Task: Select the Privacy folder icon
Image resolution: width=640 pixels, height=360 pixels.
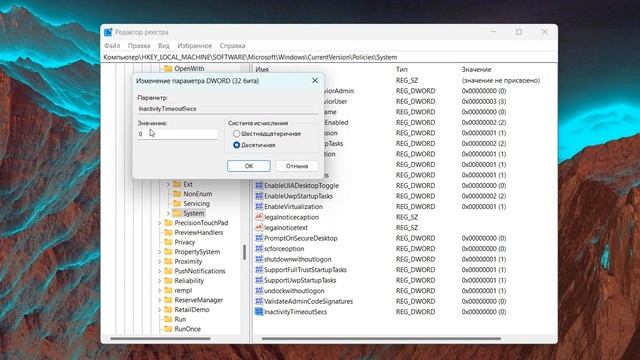Action: coord(168,242)
